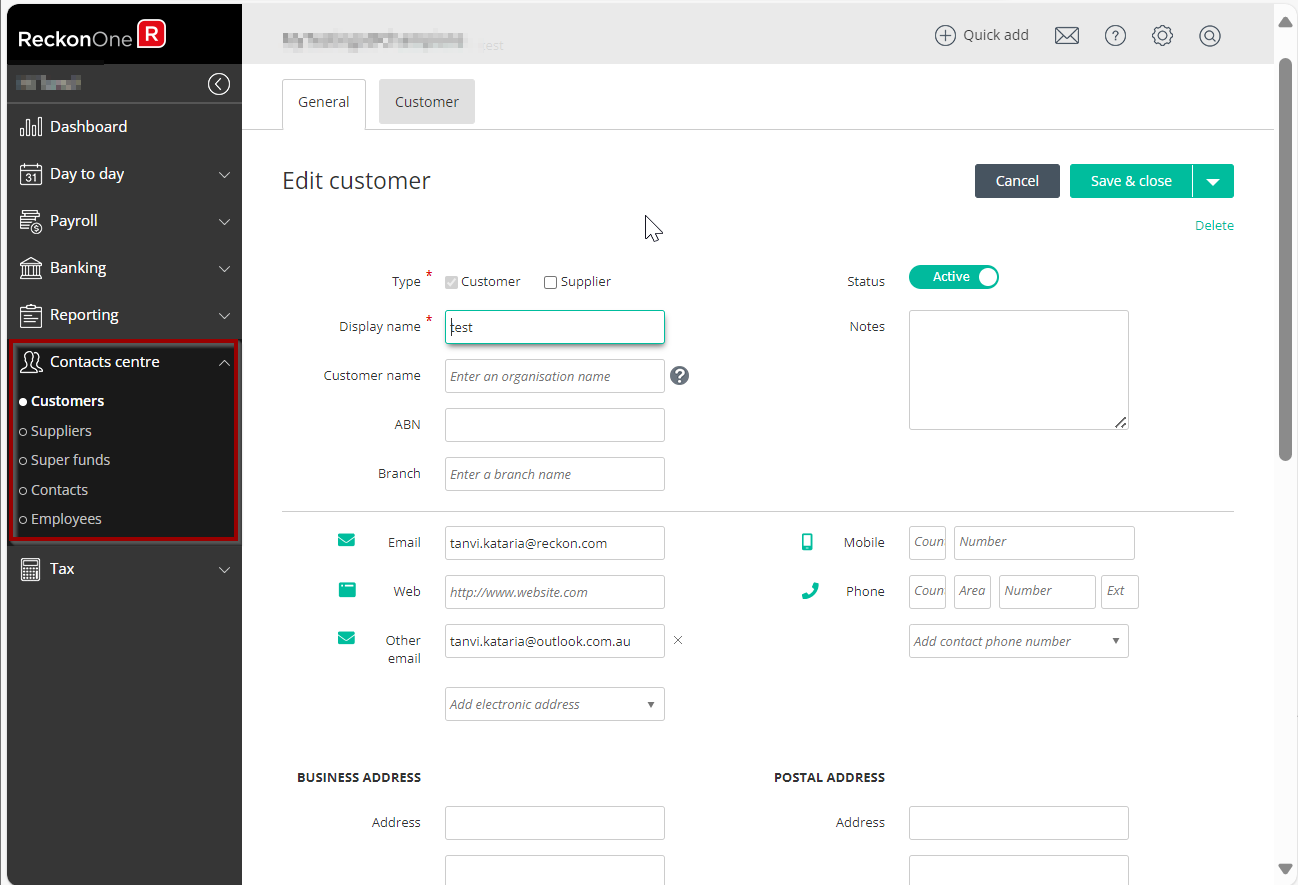Viewport: 1298px width, 885px height.
Task: Expand the Banking menu chevron
Action: [224, 269]
